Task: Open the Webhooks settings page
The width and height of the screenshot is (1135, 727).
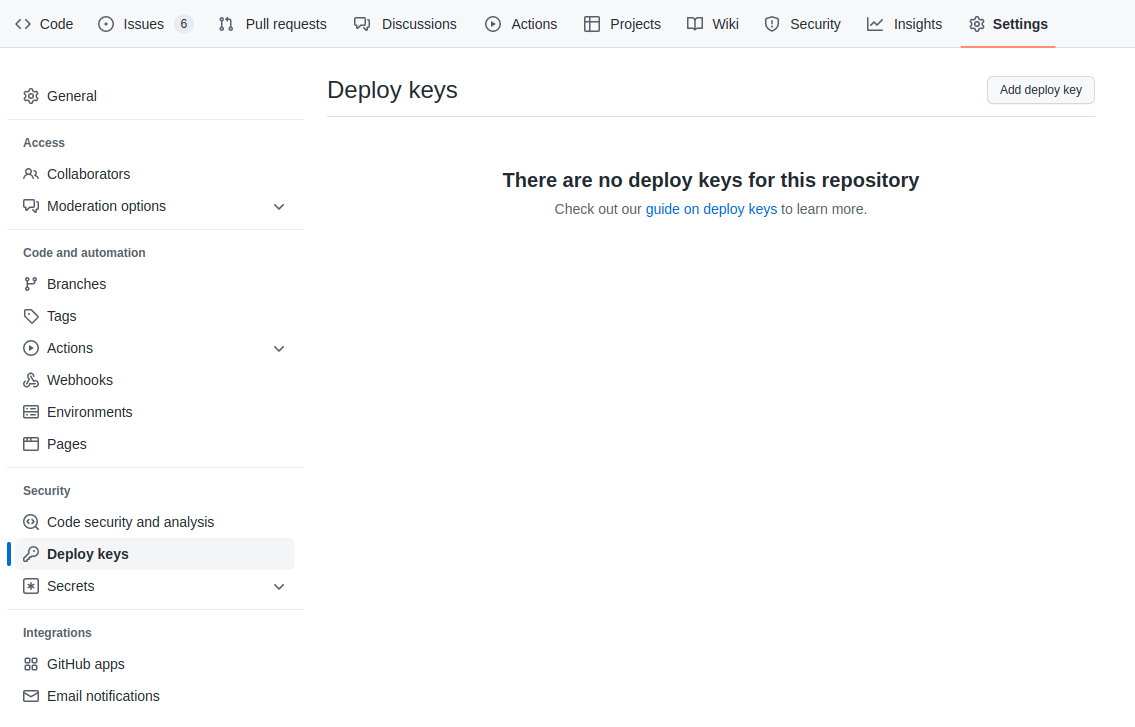Action: click(78, 380)
